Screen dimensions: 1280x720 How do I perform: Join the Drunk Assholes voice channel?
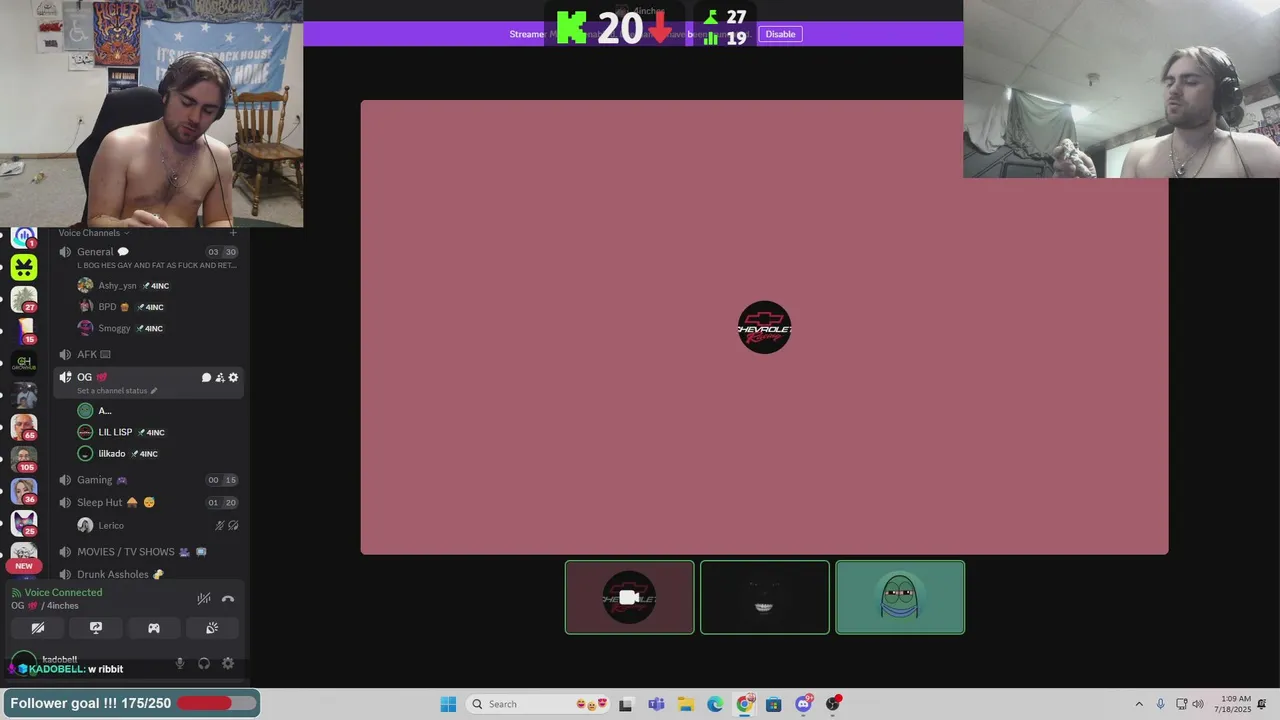point(148,575)
